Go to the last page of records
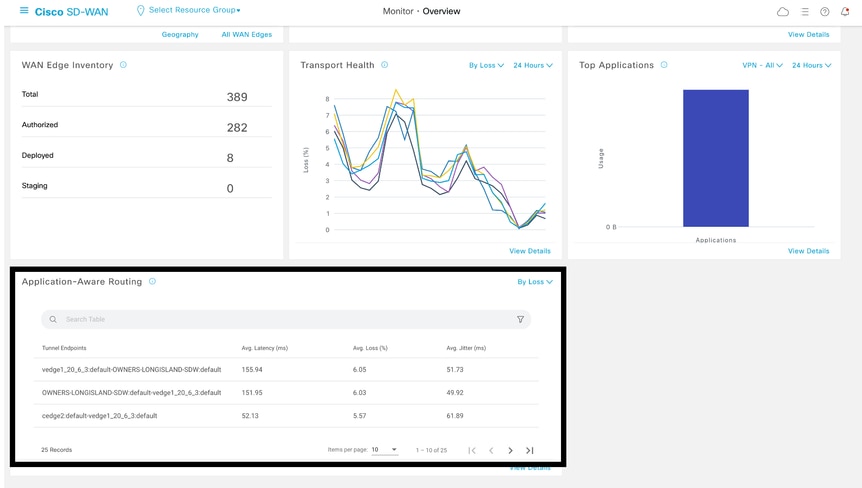Screen dimensions: 862x488 click(x=529, y=451)
